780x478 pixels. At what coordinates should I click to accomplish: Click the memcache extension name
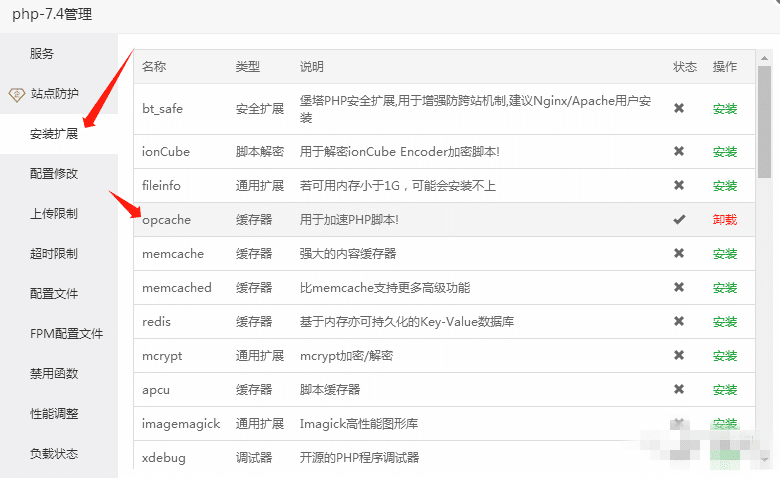(173, 254)
